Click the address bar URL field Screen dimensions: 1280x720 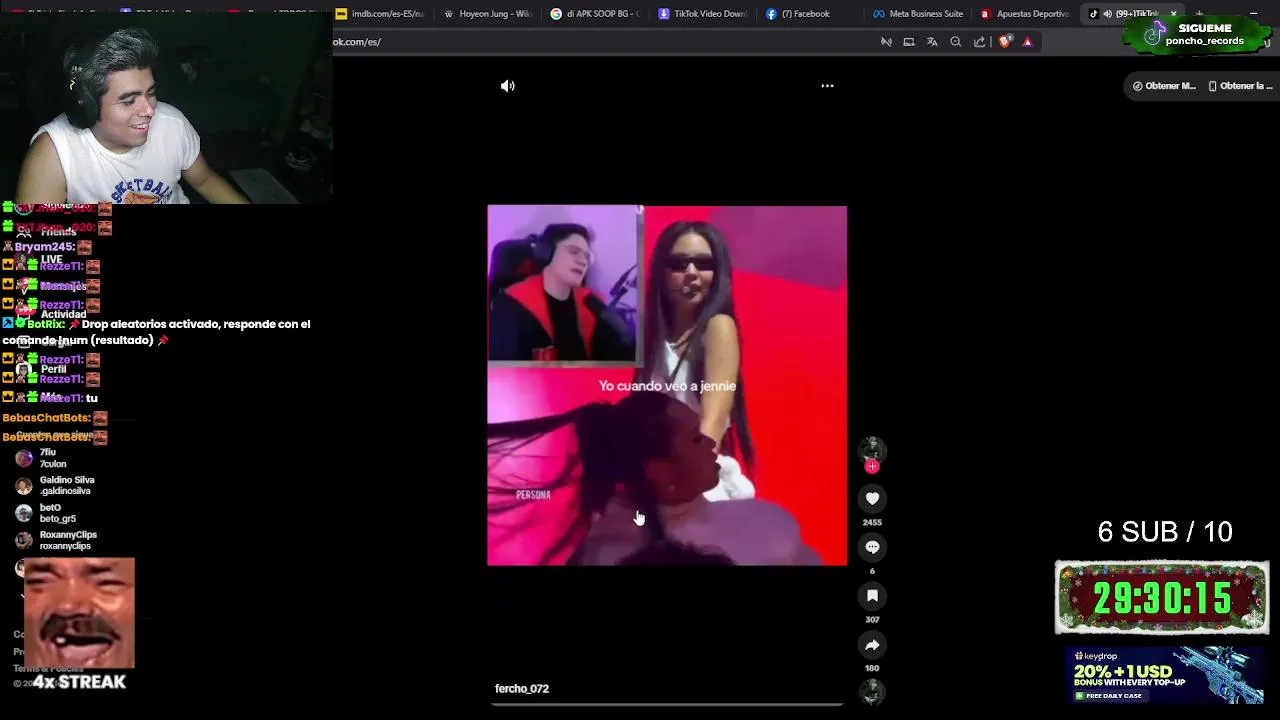(x=600, y=42)
